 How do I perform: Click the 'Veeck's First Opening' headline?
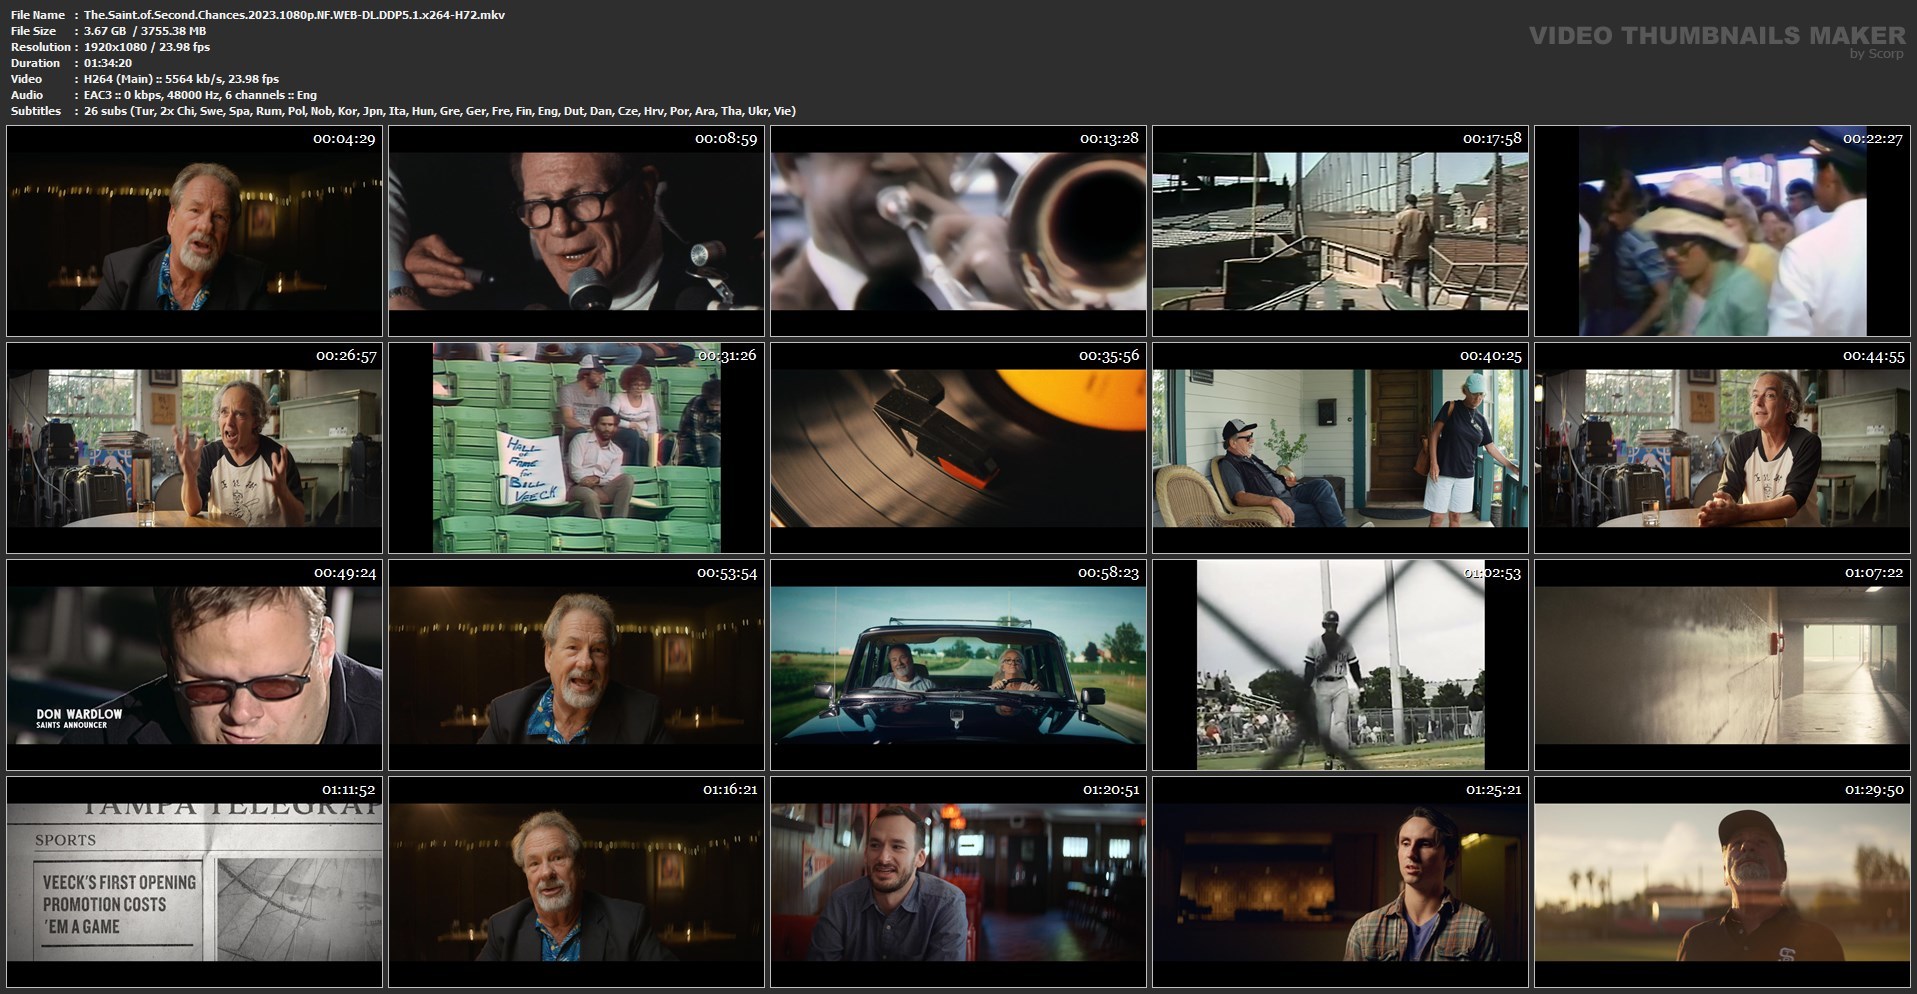point(119,904)
